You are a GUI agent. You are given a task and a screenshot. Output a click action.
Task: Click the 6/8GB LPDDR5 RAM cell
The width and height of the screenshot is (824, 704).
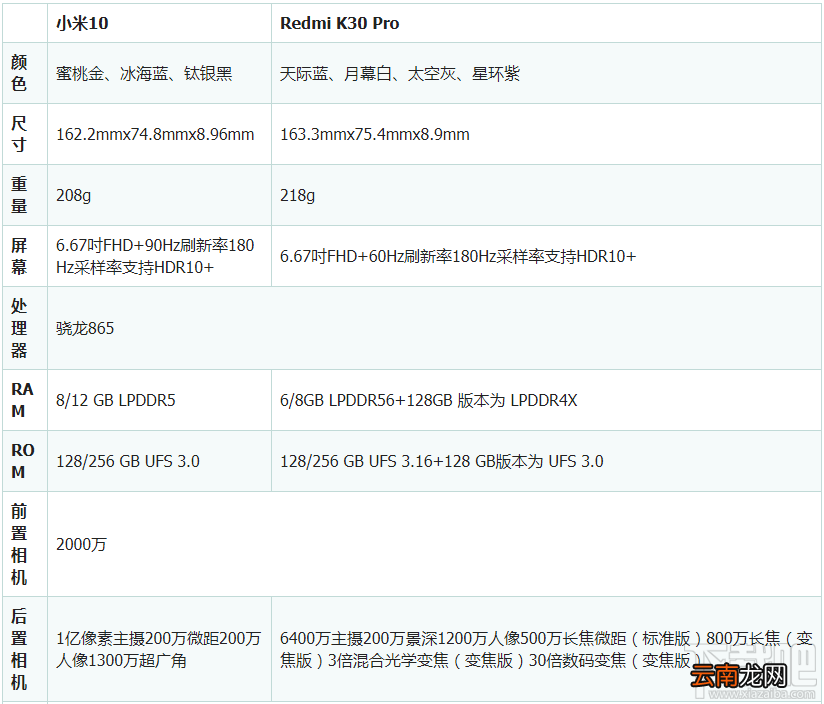pyautogui.click(x=546, y=400)
